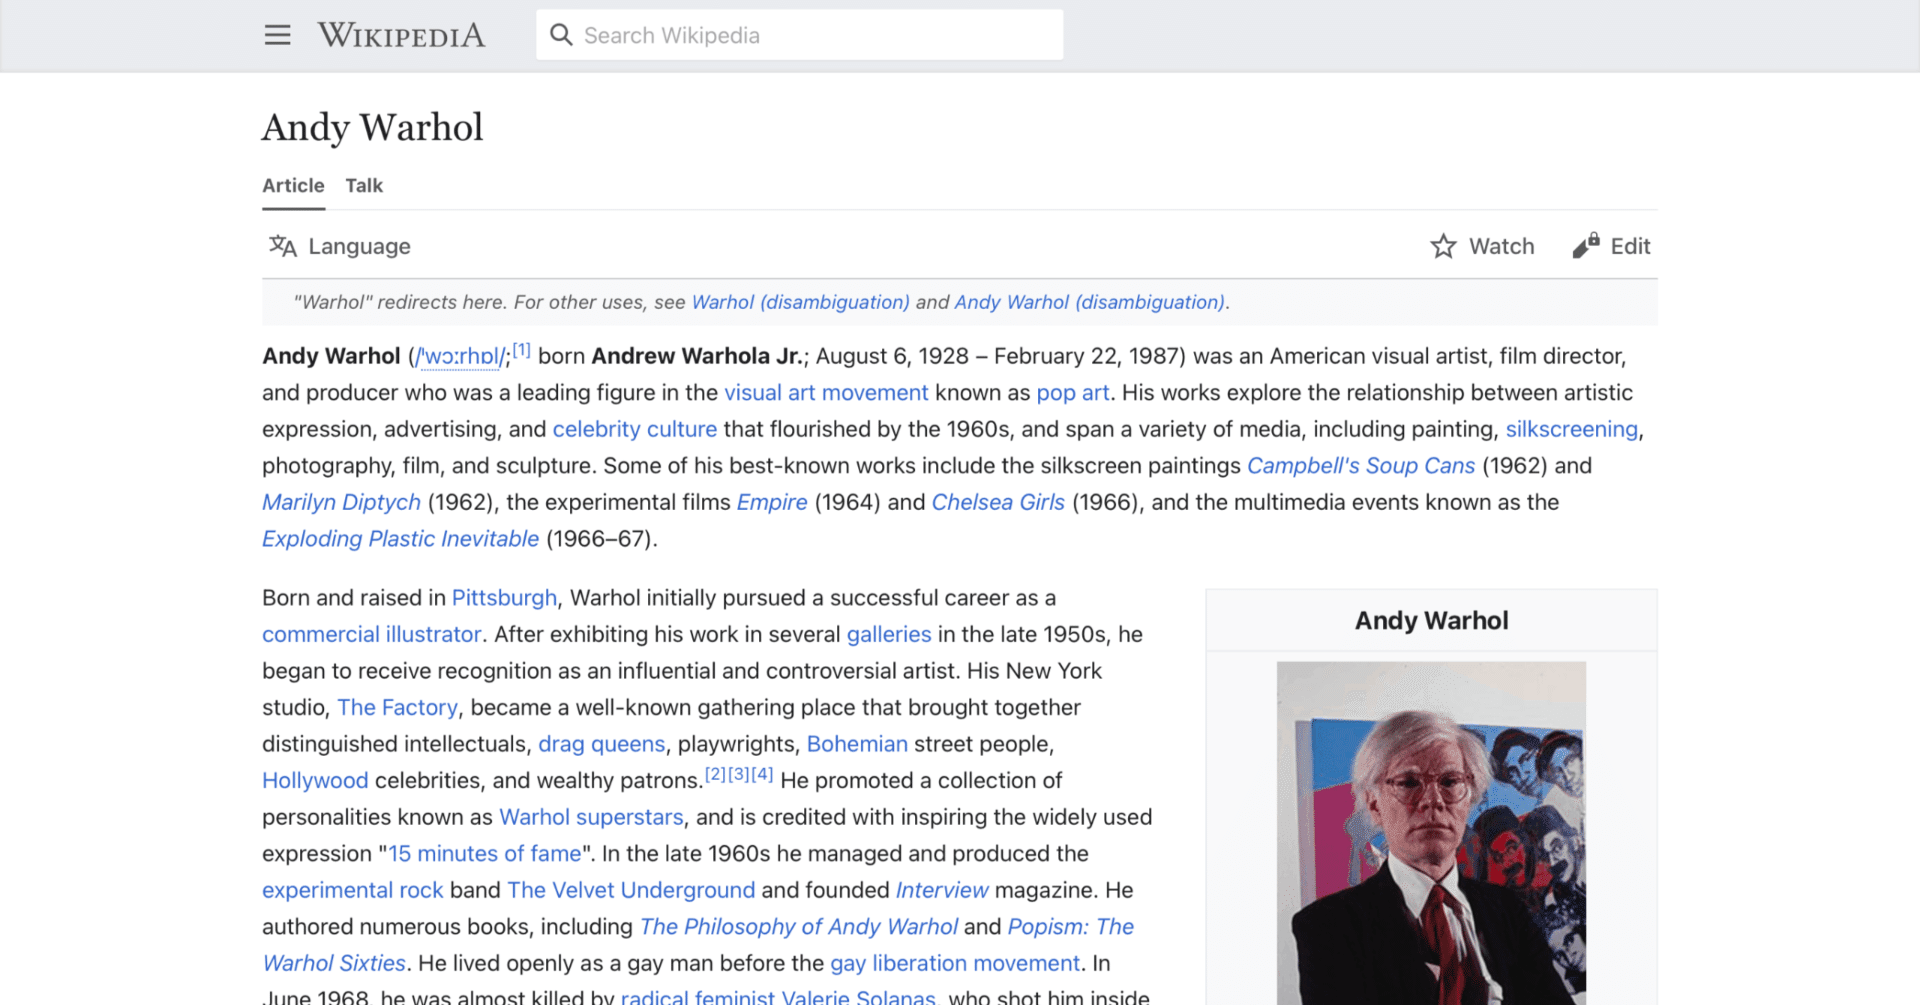The width and height of the screenshot is (1920, 1005).
Task: Click the gay liberation movement link
Action: pyautogui.click(x=954, y=963)
